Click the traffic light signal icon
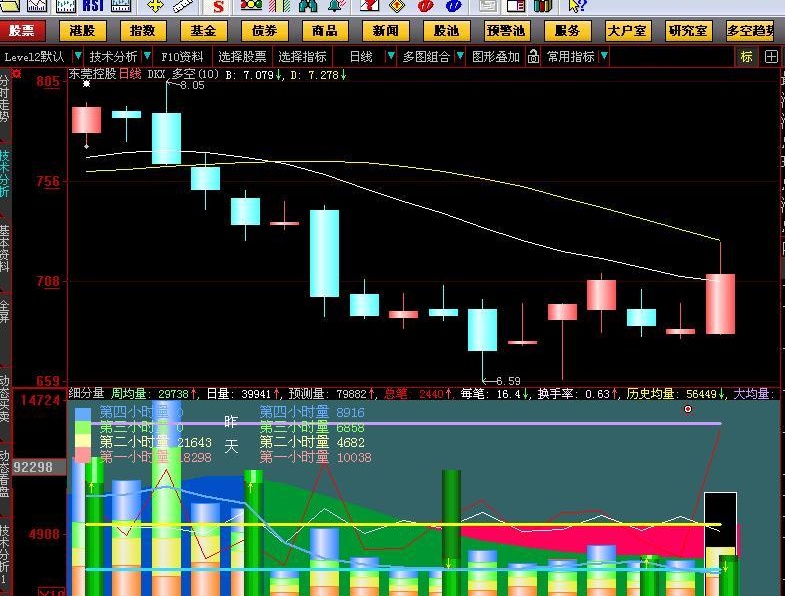This screenshot has width=785, height=596. (x=251, y=6)
